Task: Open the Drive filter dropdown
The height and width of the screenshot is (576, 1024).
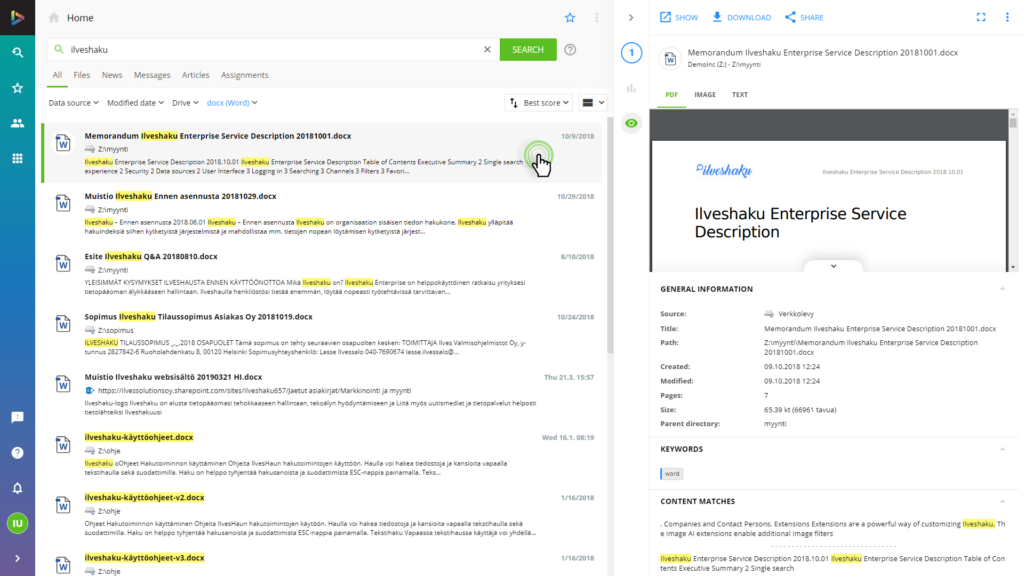Action: (x=185, y=103)
